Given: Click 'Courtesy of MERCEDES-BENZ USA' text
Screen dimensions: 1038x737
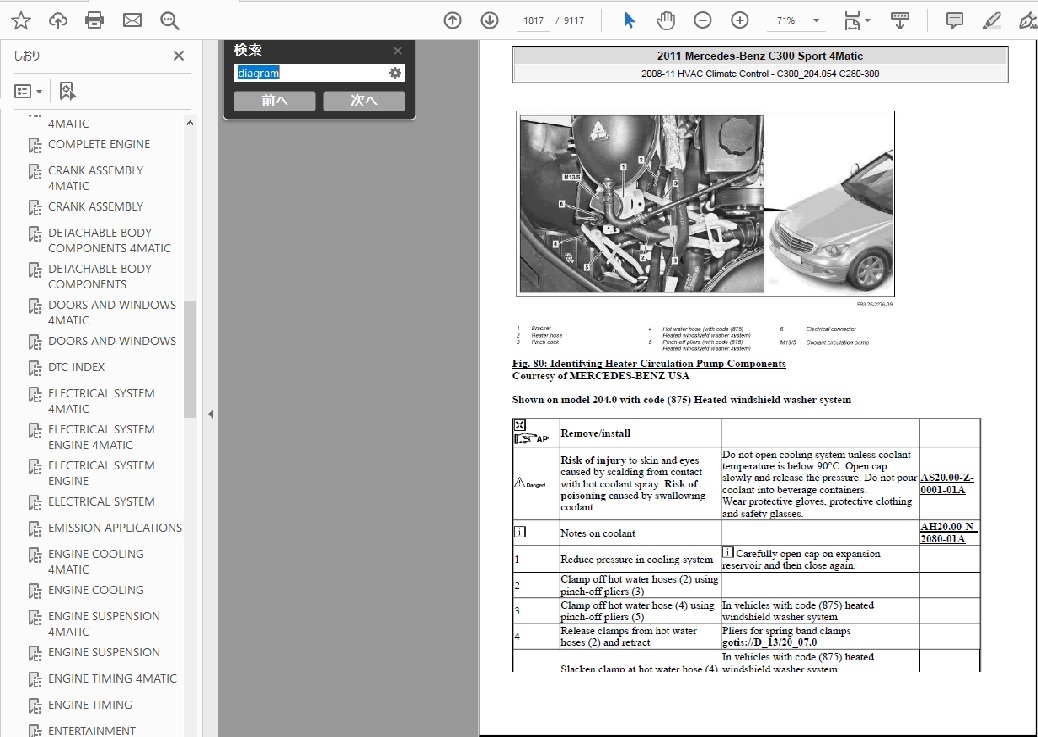Looking at the screenshot, I should [600, 375].
